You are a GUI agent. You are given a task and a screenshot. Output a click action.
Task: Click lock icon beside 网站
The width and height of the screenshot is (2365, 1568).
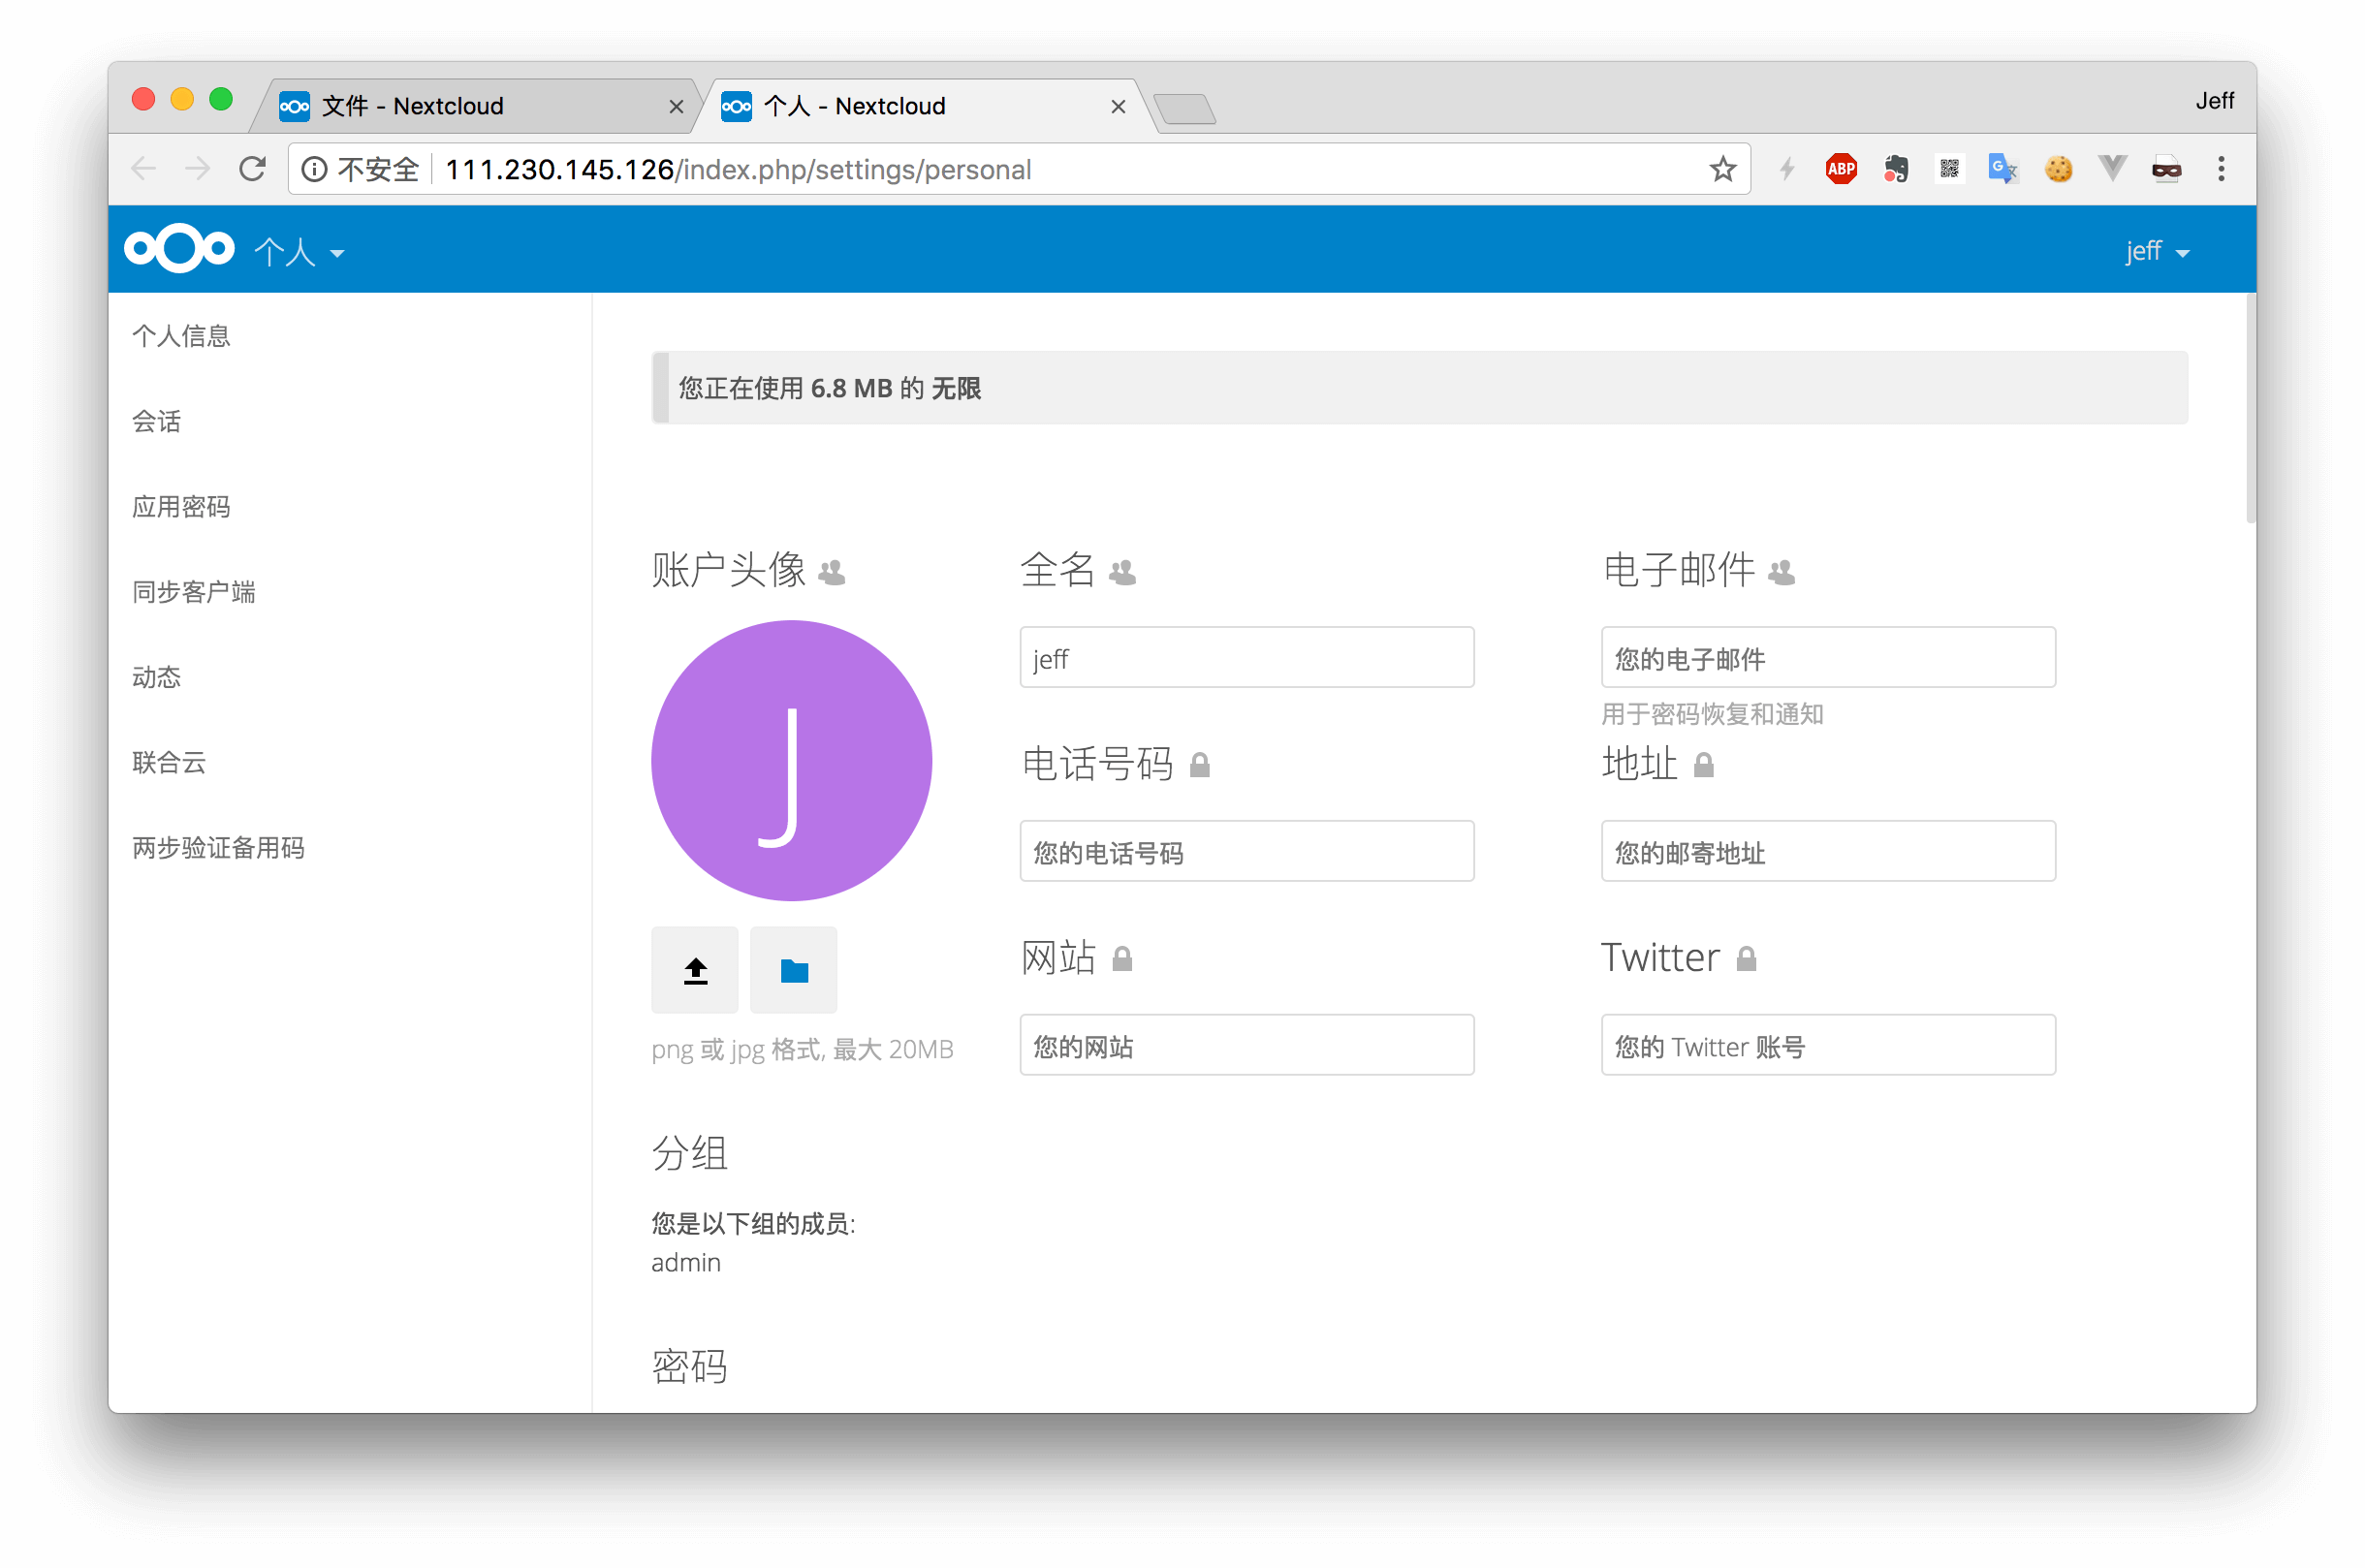pyautogui.click(x=1123, y=959)
